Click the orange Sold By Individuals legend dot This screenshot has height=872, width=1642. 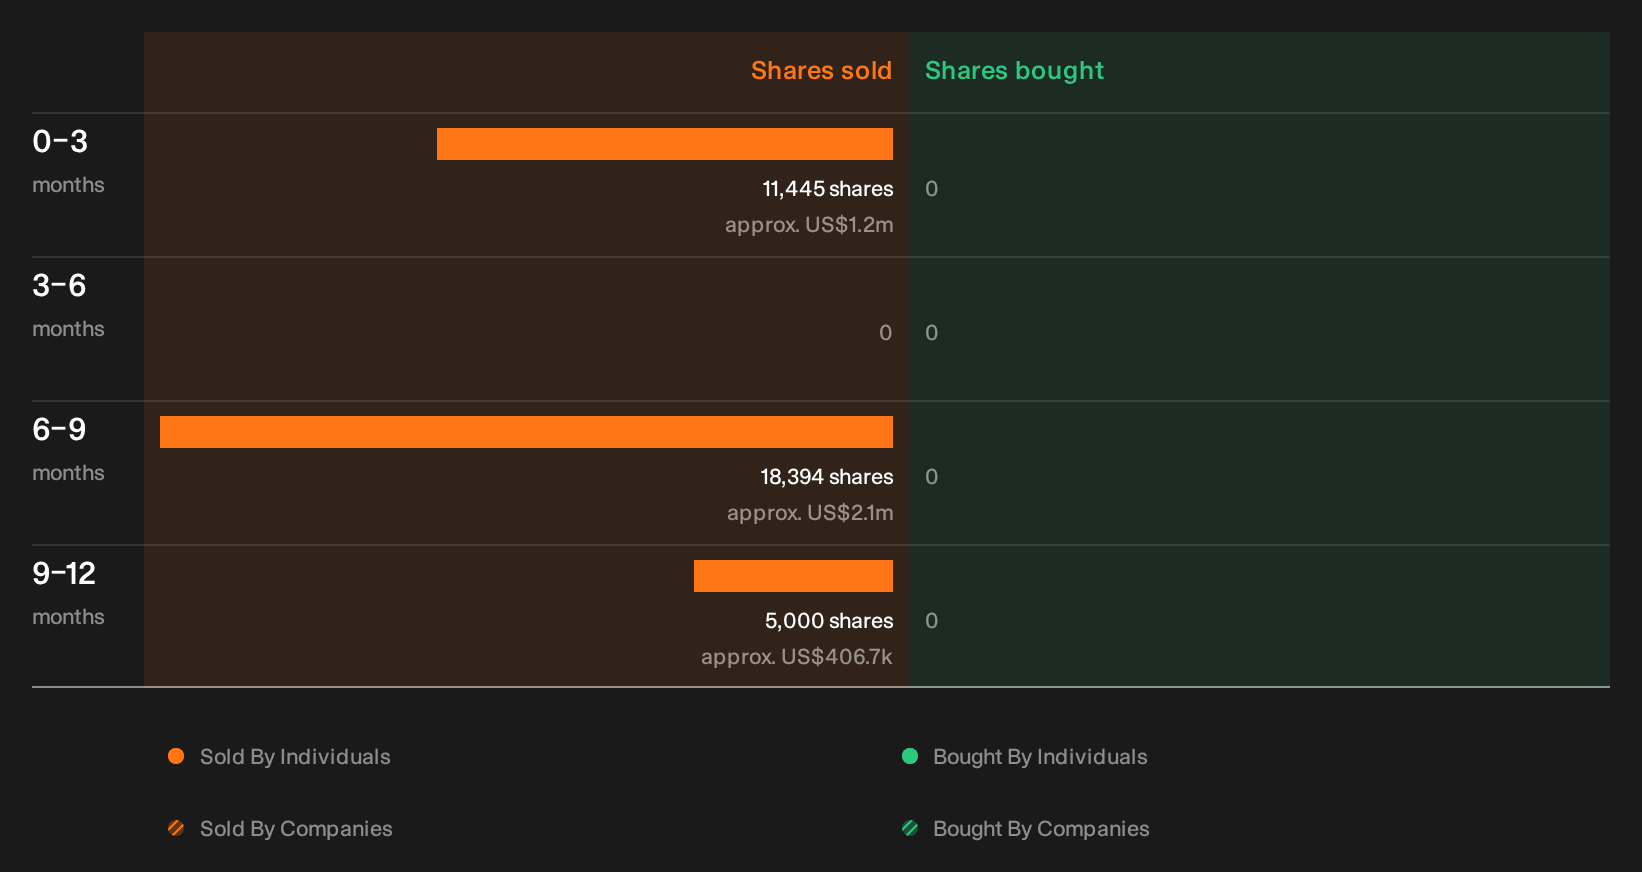click(176, 756)
